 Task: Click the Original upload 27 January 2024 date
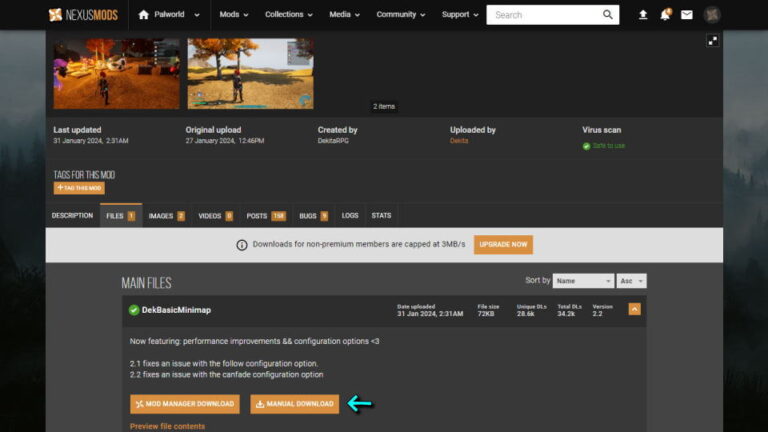pyautogui.click(x=225, y=141)
